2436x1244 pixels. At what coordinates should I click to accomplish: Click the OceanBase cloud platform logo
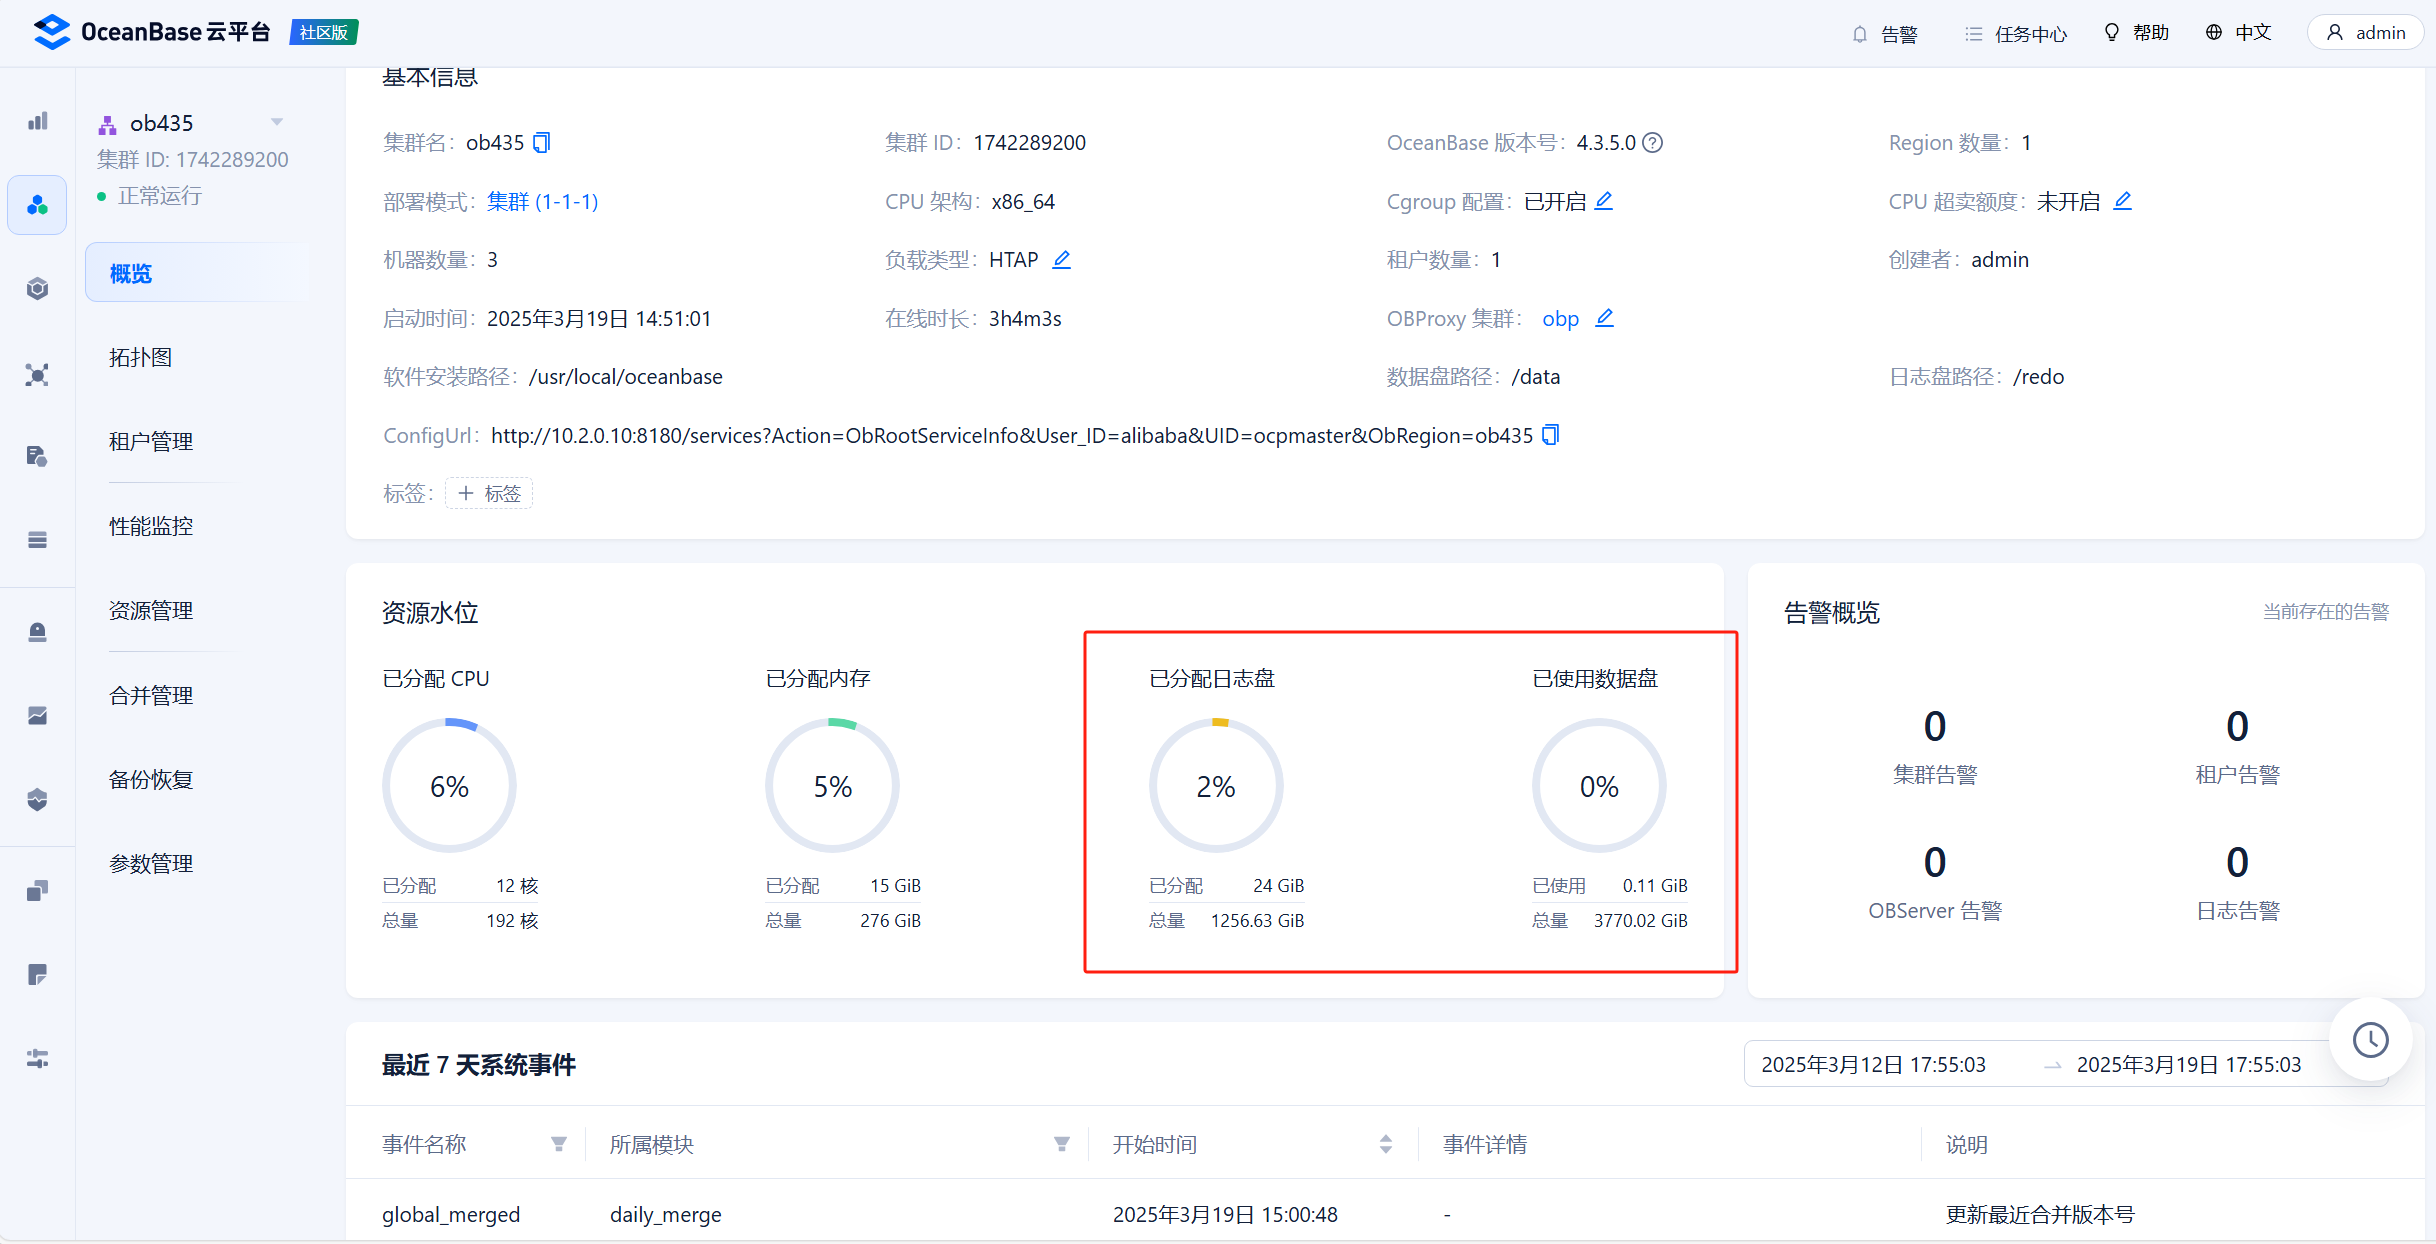pos(151,32)
